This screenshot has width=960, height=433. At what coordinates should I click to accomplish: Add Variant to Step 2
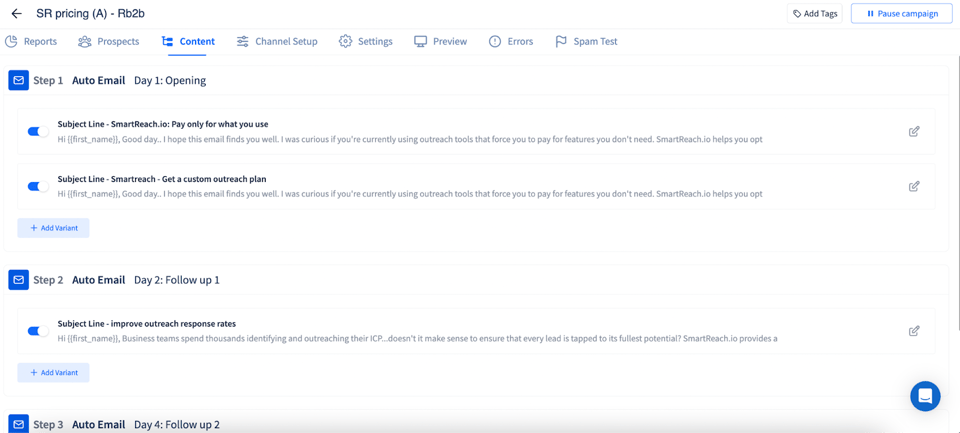click(x=53, y=372)
